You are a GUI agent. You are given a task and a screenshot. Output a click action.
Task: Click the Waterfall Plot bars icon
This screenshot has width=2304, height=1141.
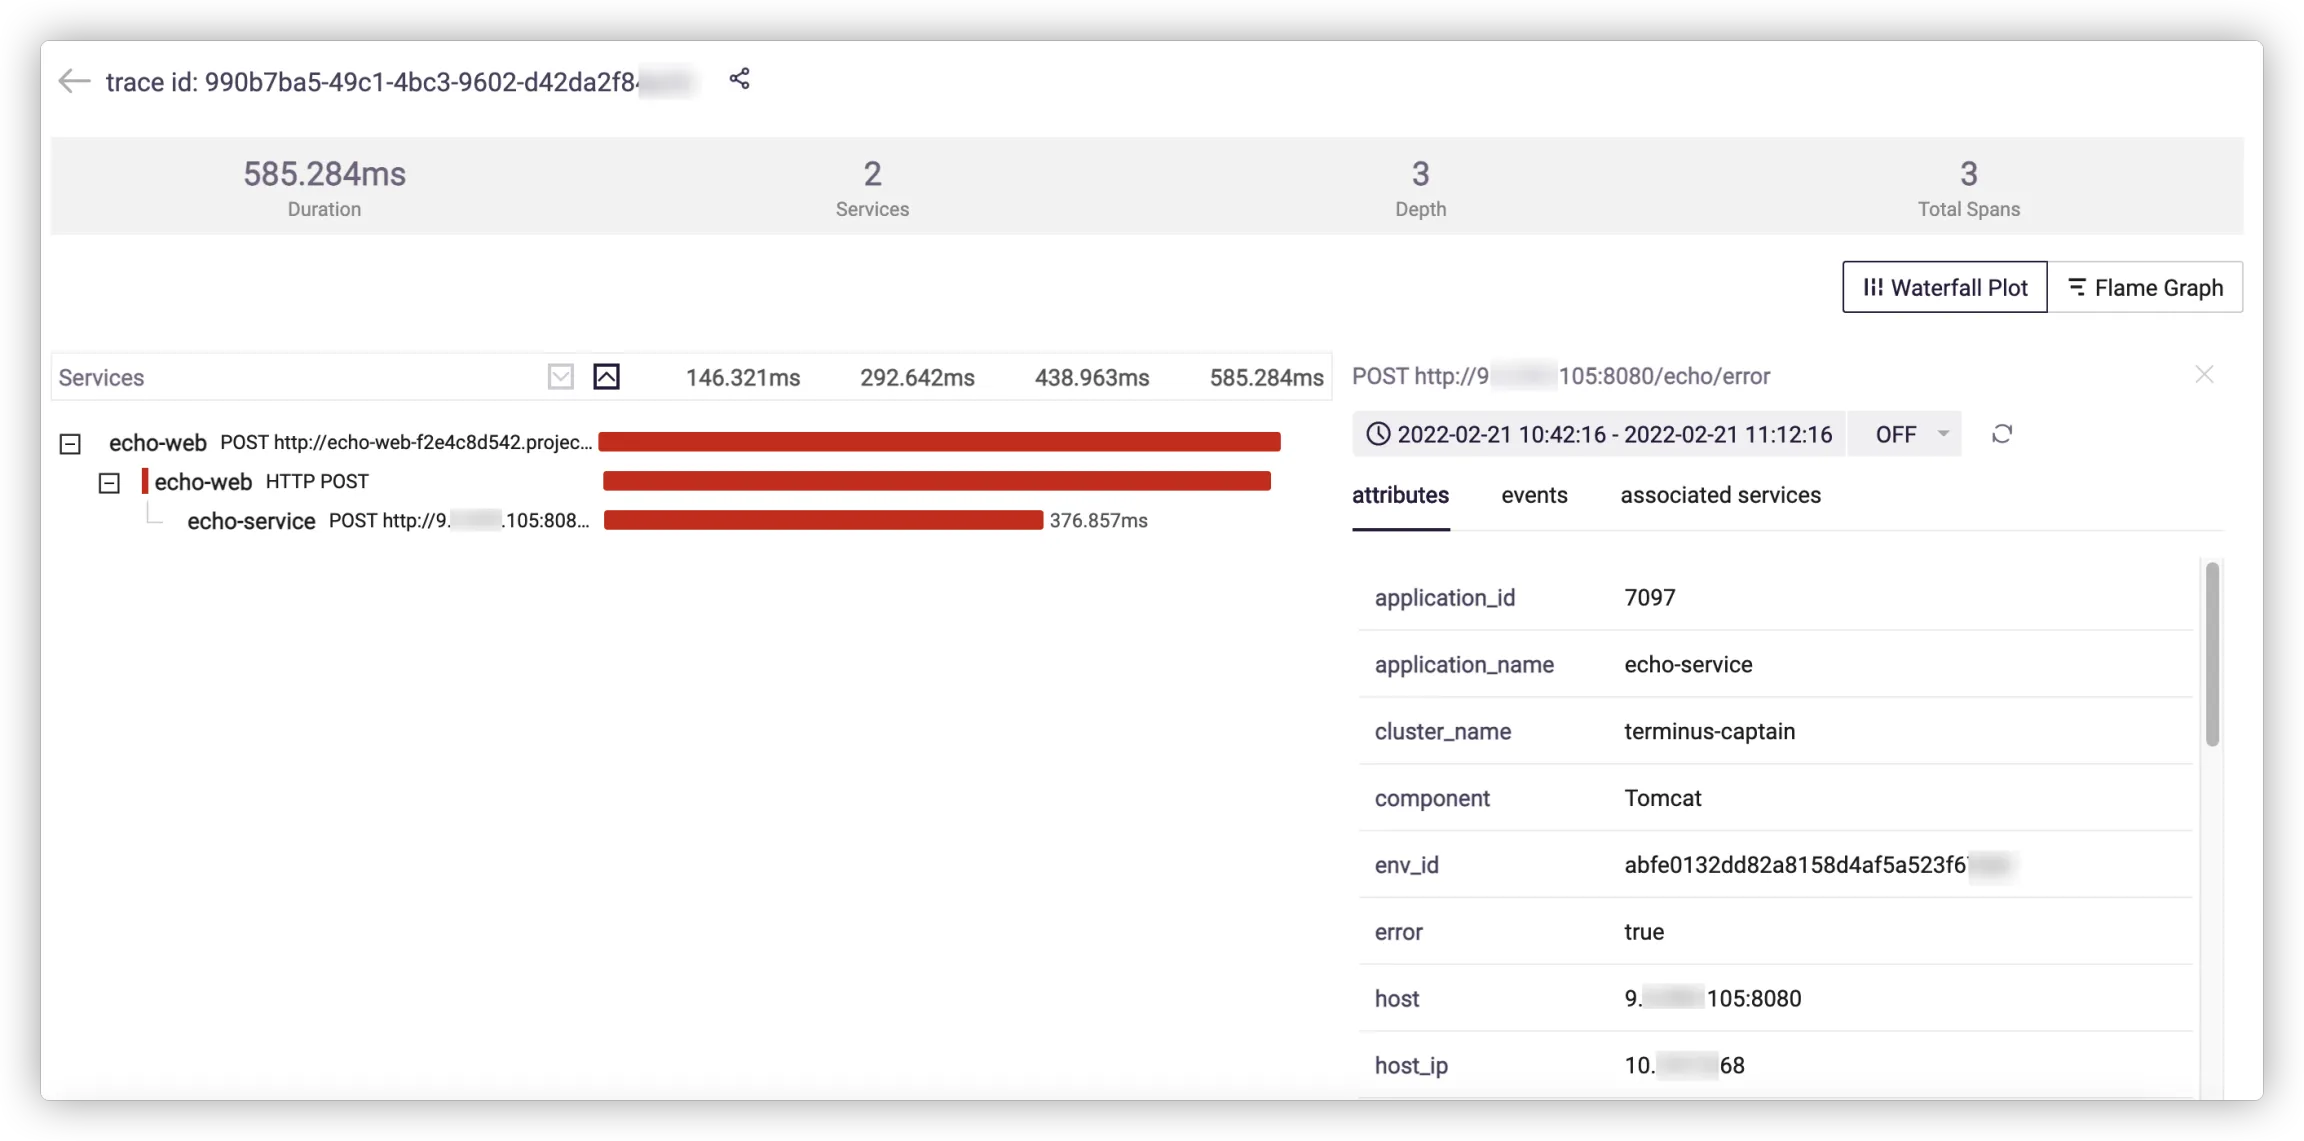point(1873,288)
